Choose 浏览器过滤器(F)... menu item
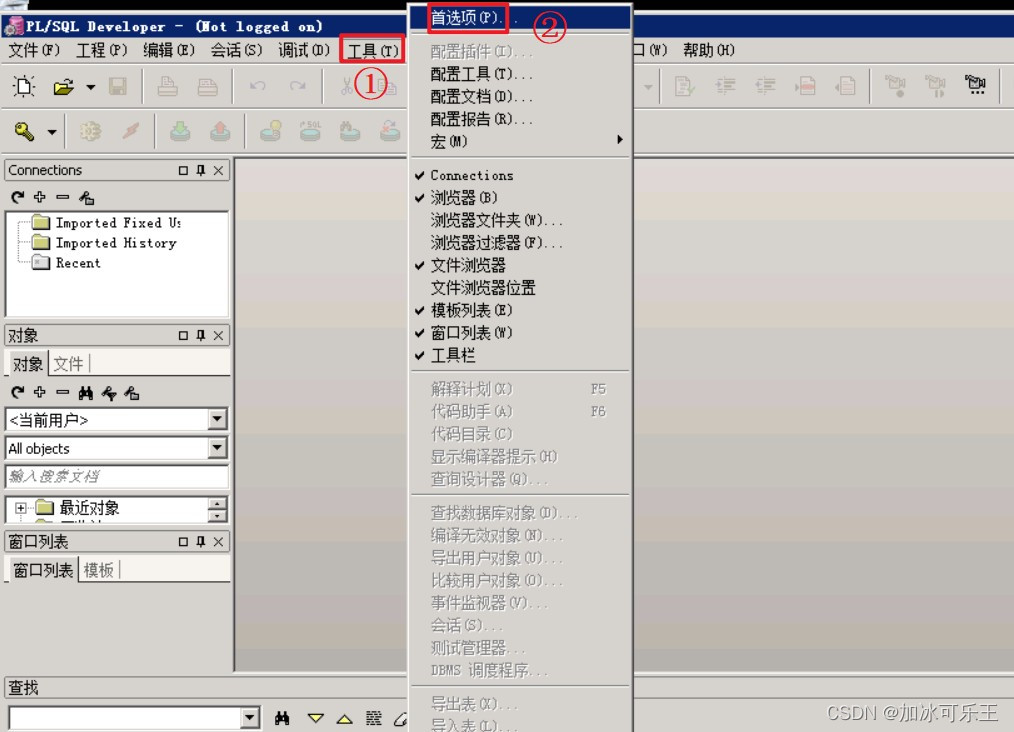The image size is (1014, 732). tap(496, 243)
